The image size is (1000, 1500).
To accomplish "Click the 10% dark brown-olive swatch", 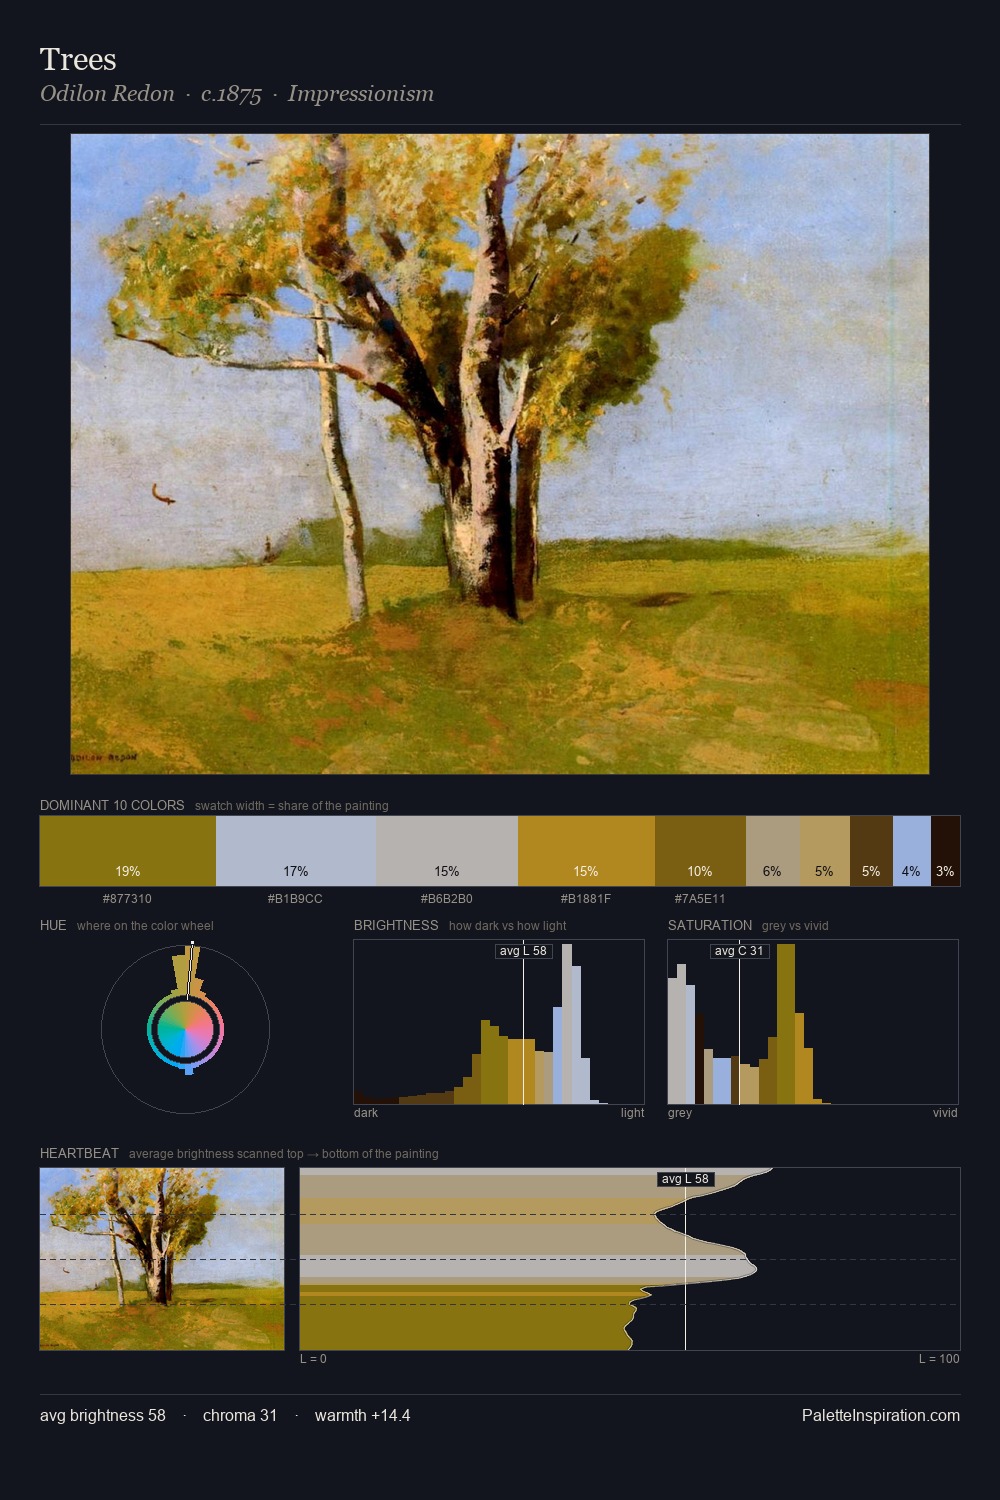I will pos(700,851).
